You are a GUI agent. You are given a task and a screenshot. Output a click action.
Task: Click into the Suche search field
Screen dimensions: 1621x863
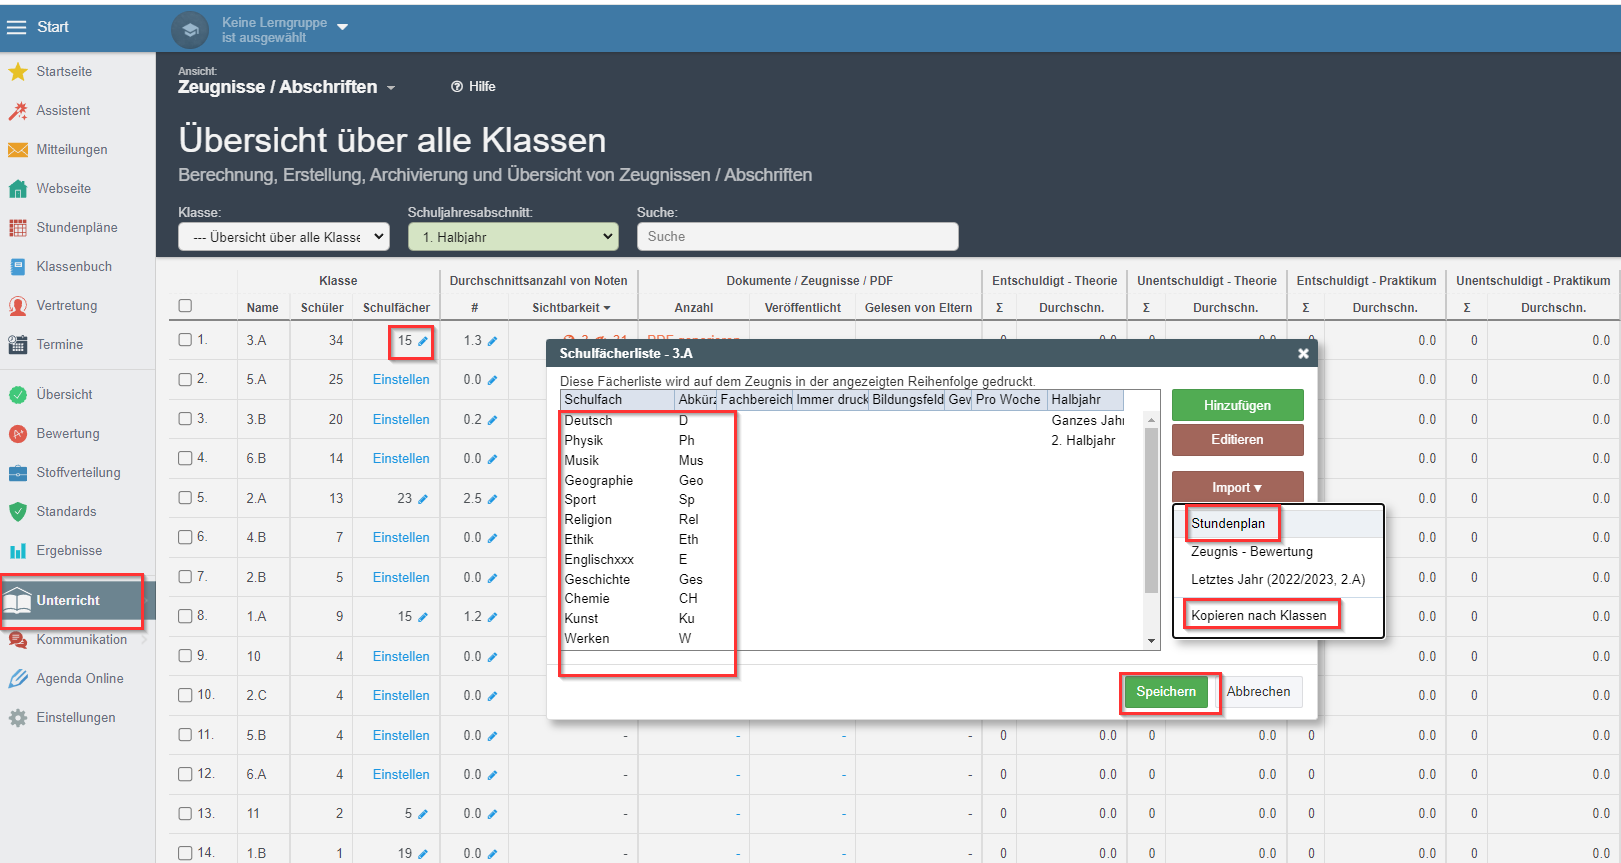797,237
